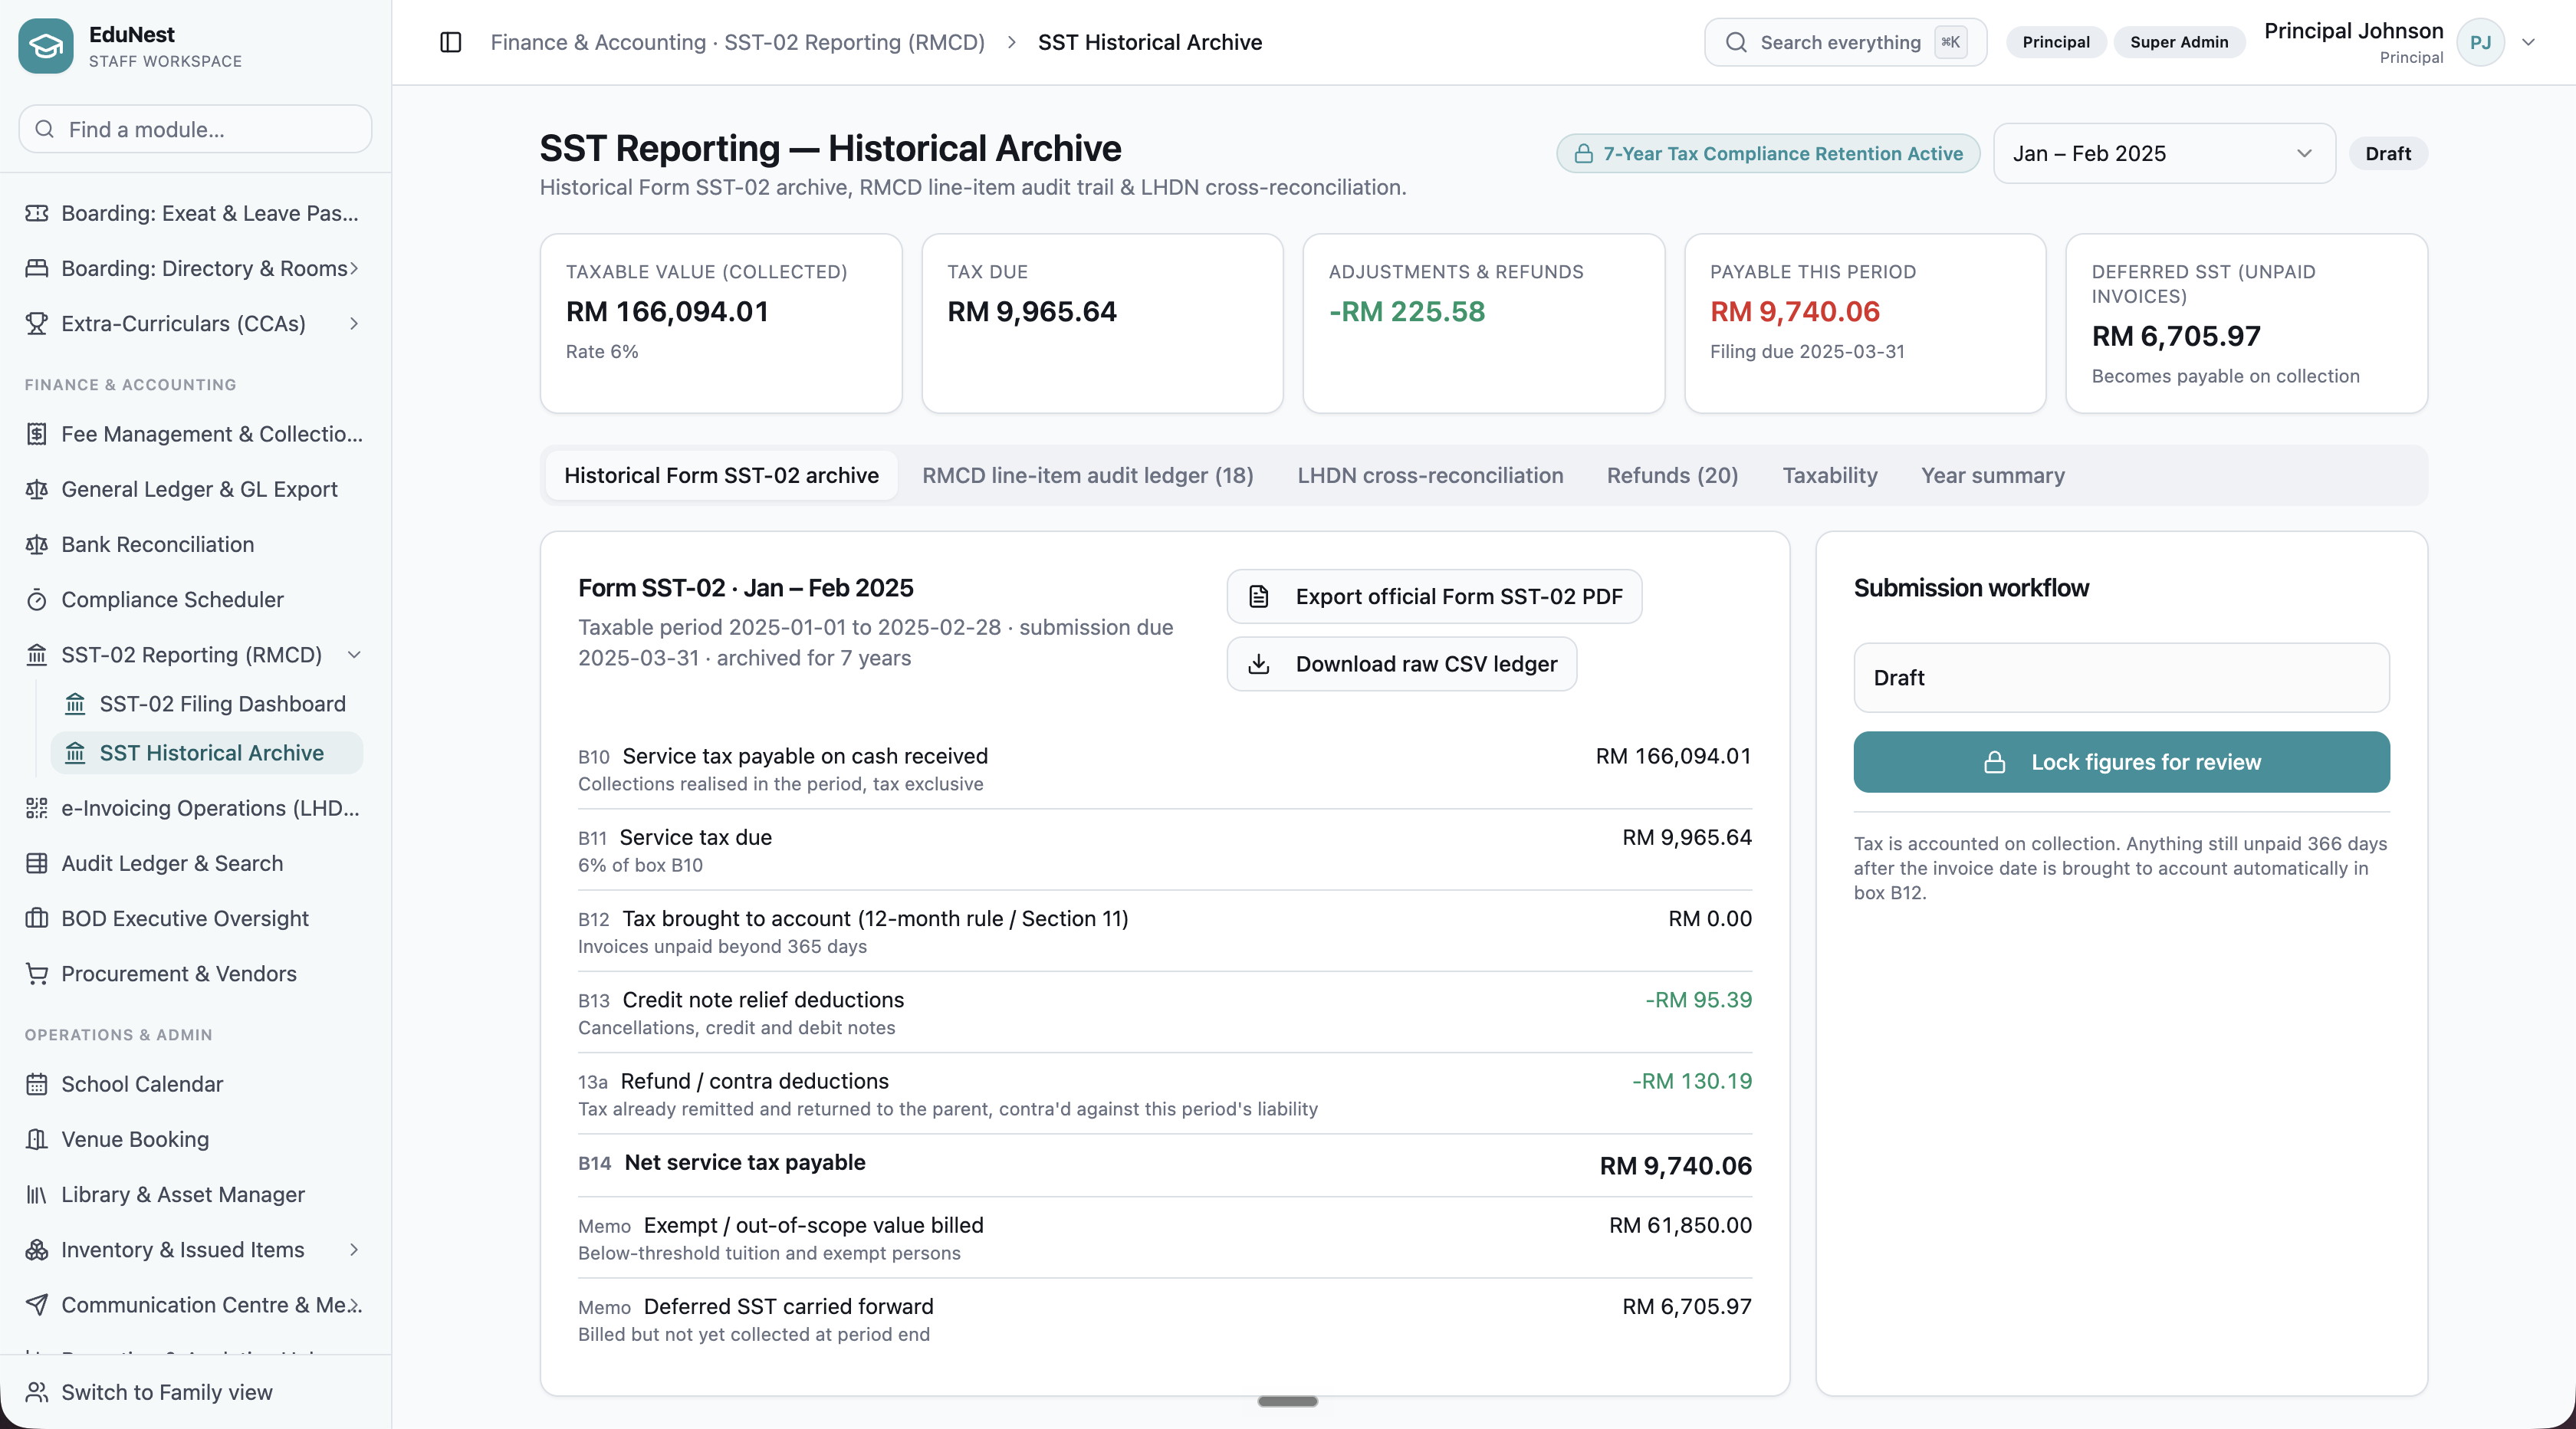Expand Boarding: Directory & Rooms chevron

tap(354, 268)
